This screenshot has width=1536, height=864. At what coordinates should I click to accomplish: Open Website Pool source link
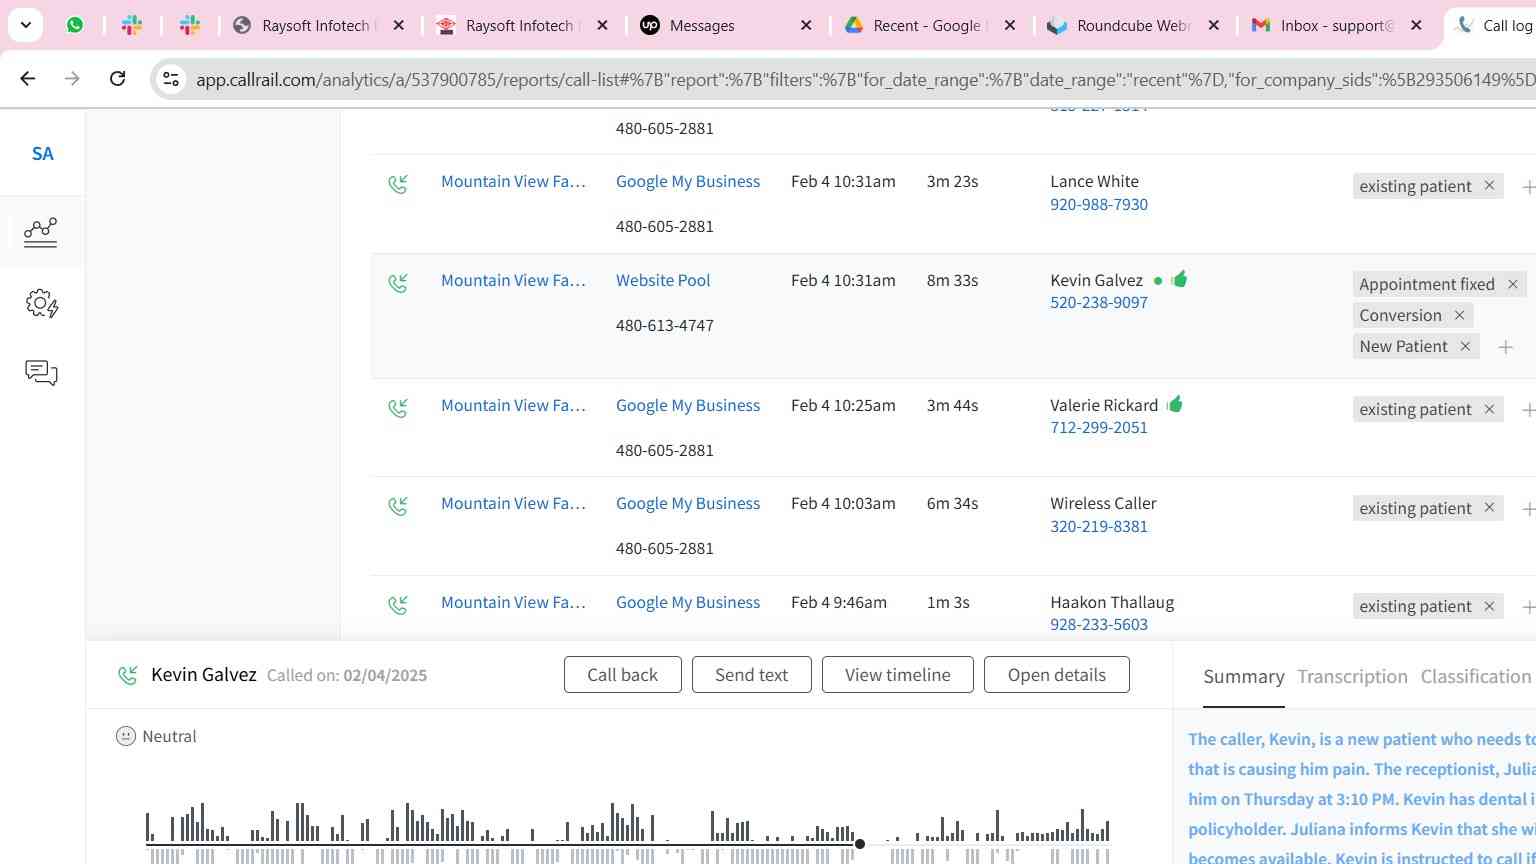(x=663, y=280)
